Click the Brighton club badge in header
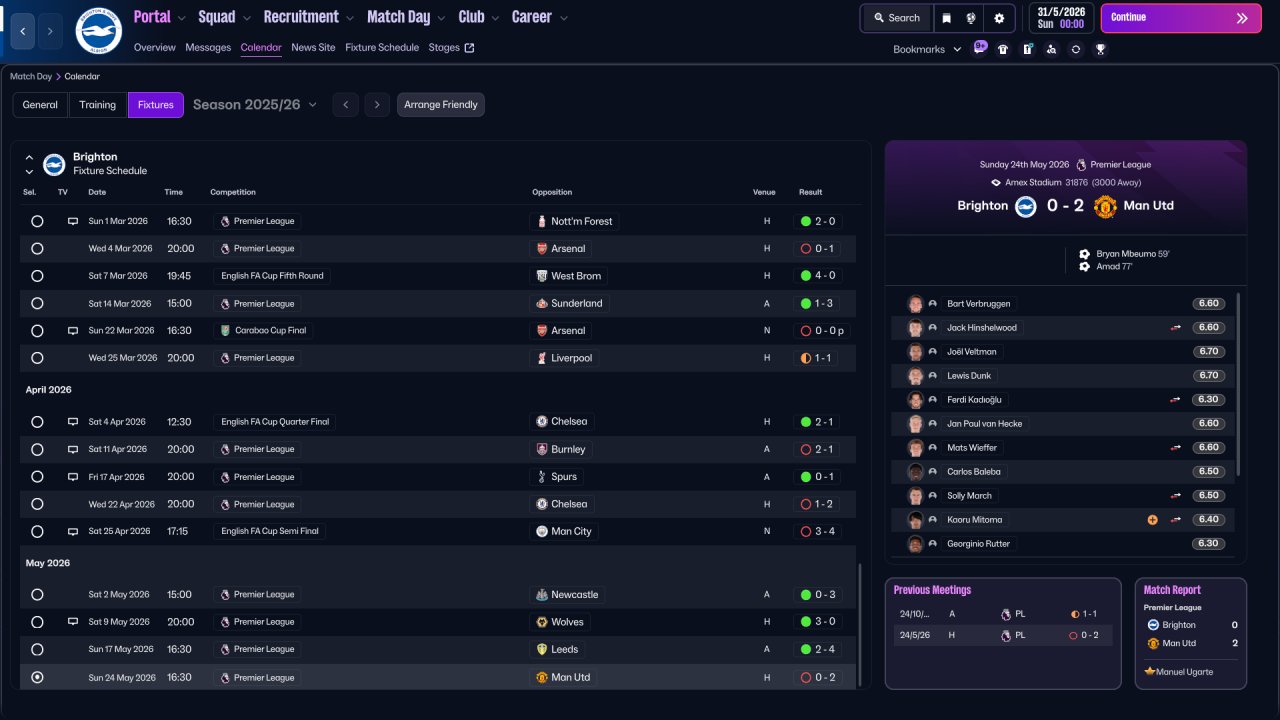This screenshot has width=1280, height=720. 99,31
